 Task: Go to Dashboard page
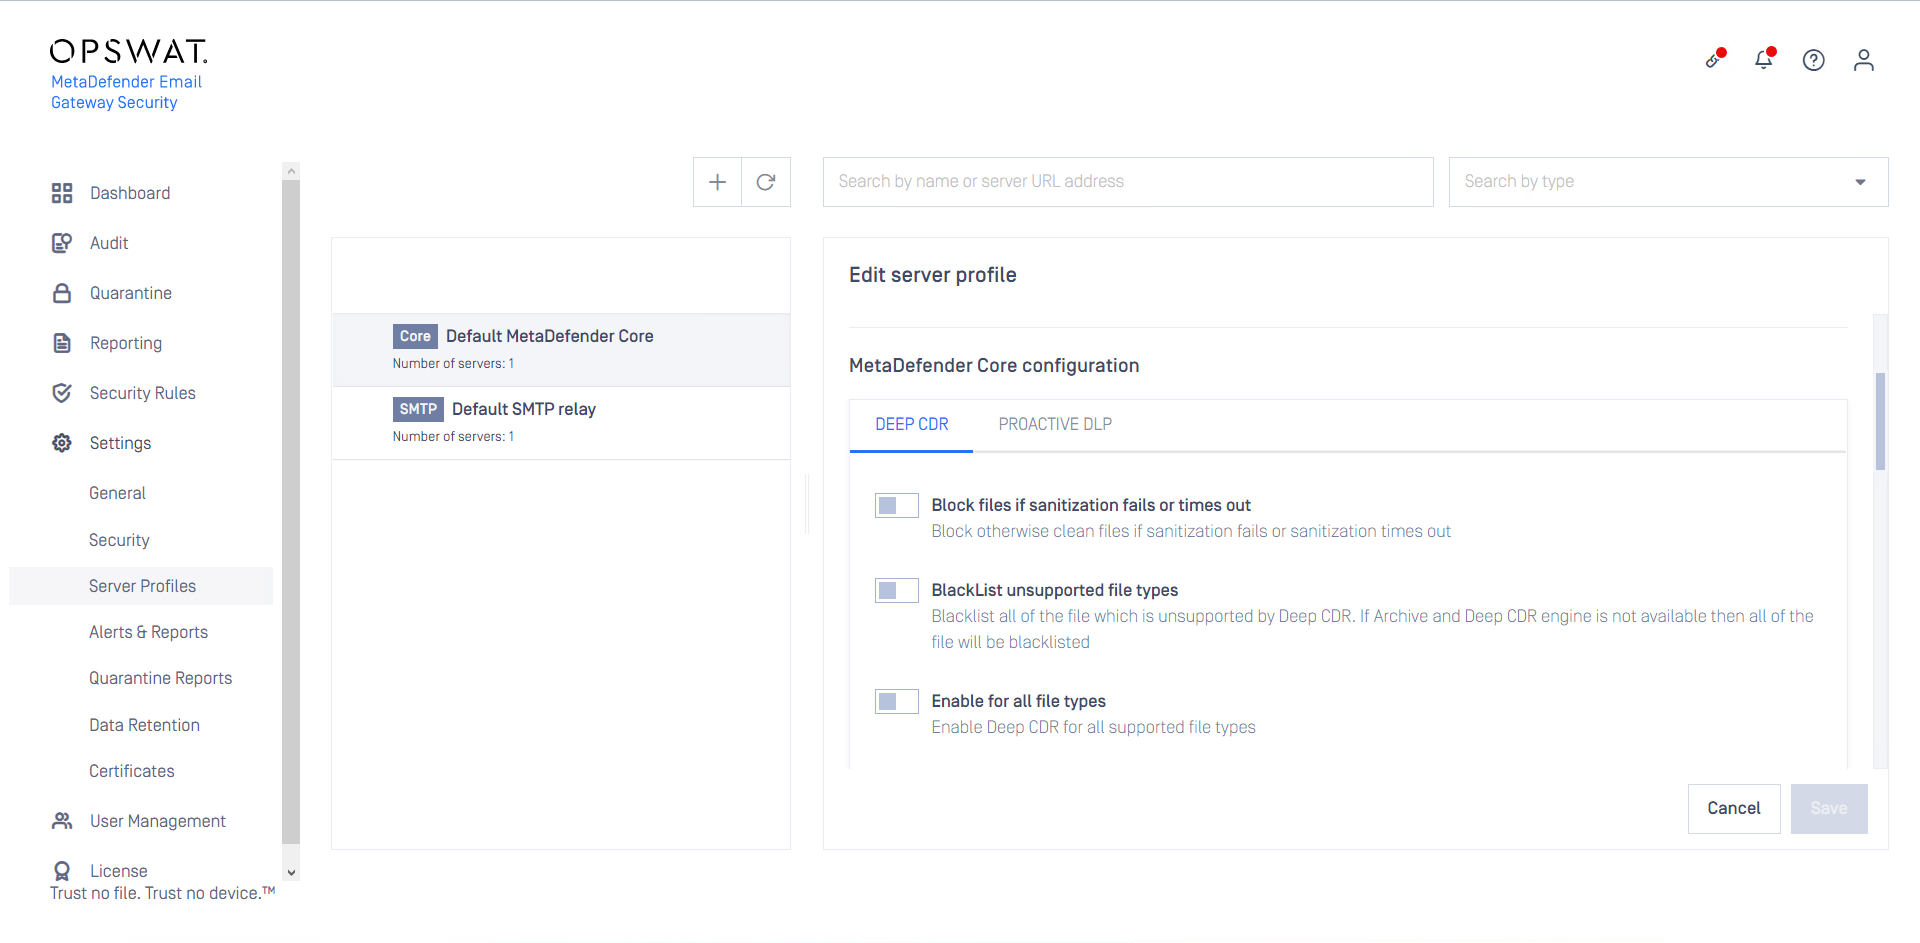point(130,193)
